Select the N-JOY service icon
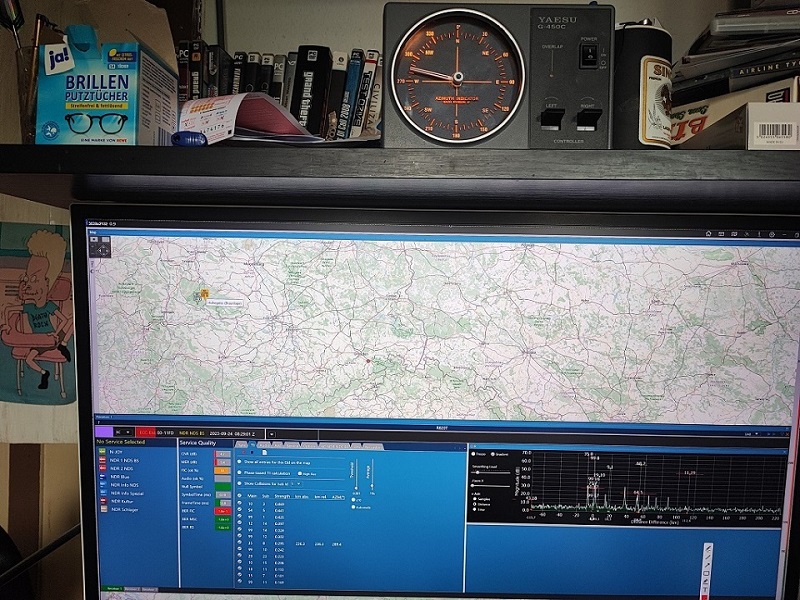Image resolution: width=800 pixels, height=600 pixels. click(x=102, y=451)
